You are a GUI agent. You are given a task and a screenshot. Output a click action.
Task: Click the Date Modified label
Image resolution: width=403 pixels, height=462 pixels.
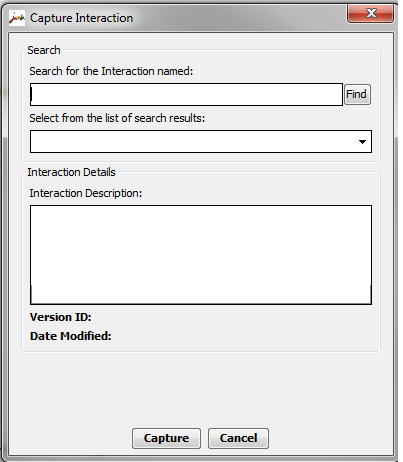71,336
